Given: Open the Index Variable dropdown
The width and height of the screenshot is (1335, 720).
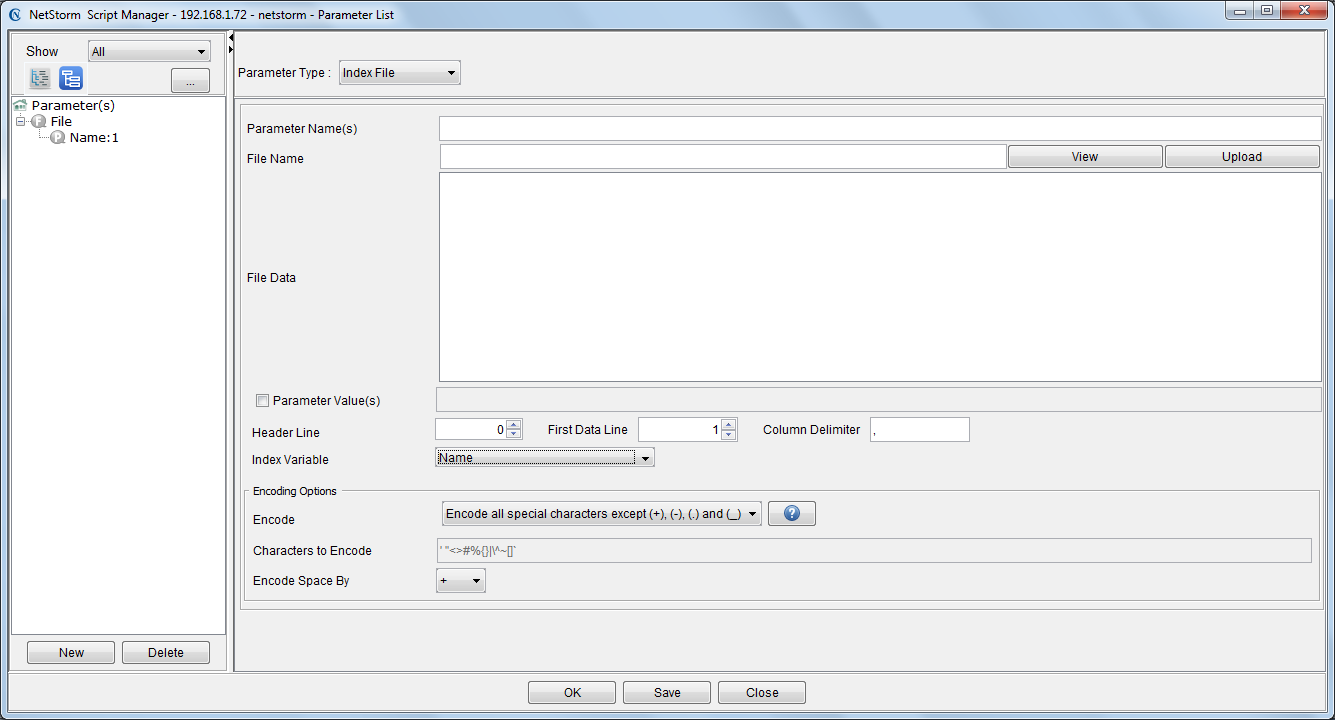Looking at the screenshot, I should 545,457.
